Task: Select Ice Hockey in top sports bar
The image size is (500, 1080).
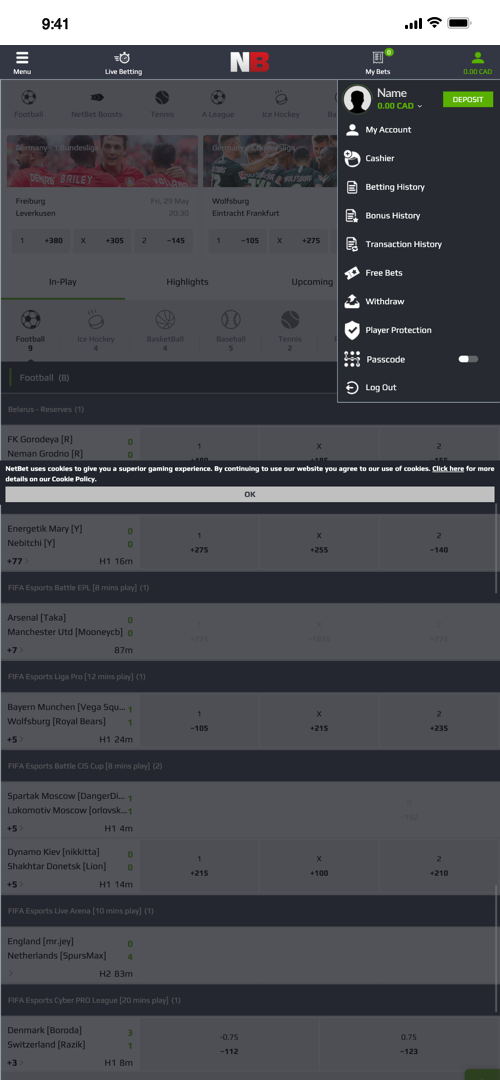Action: pyautogui.click(x=281, y=104)
